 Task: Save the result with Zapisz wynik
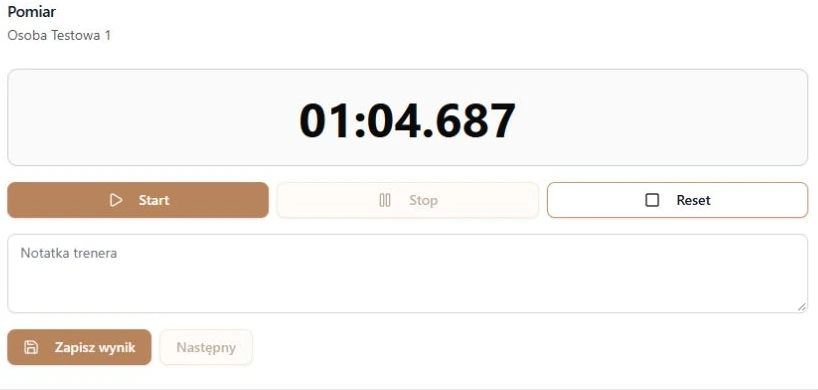[79, 347]
